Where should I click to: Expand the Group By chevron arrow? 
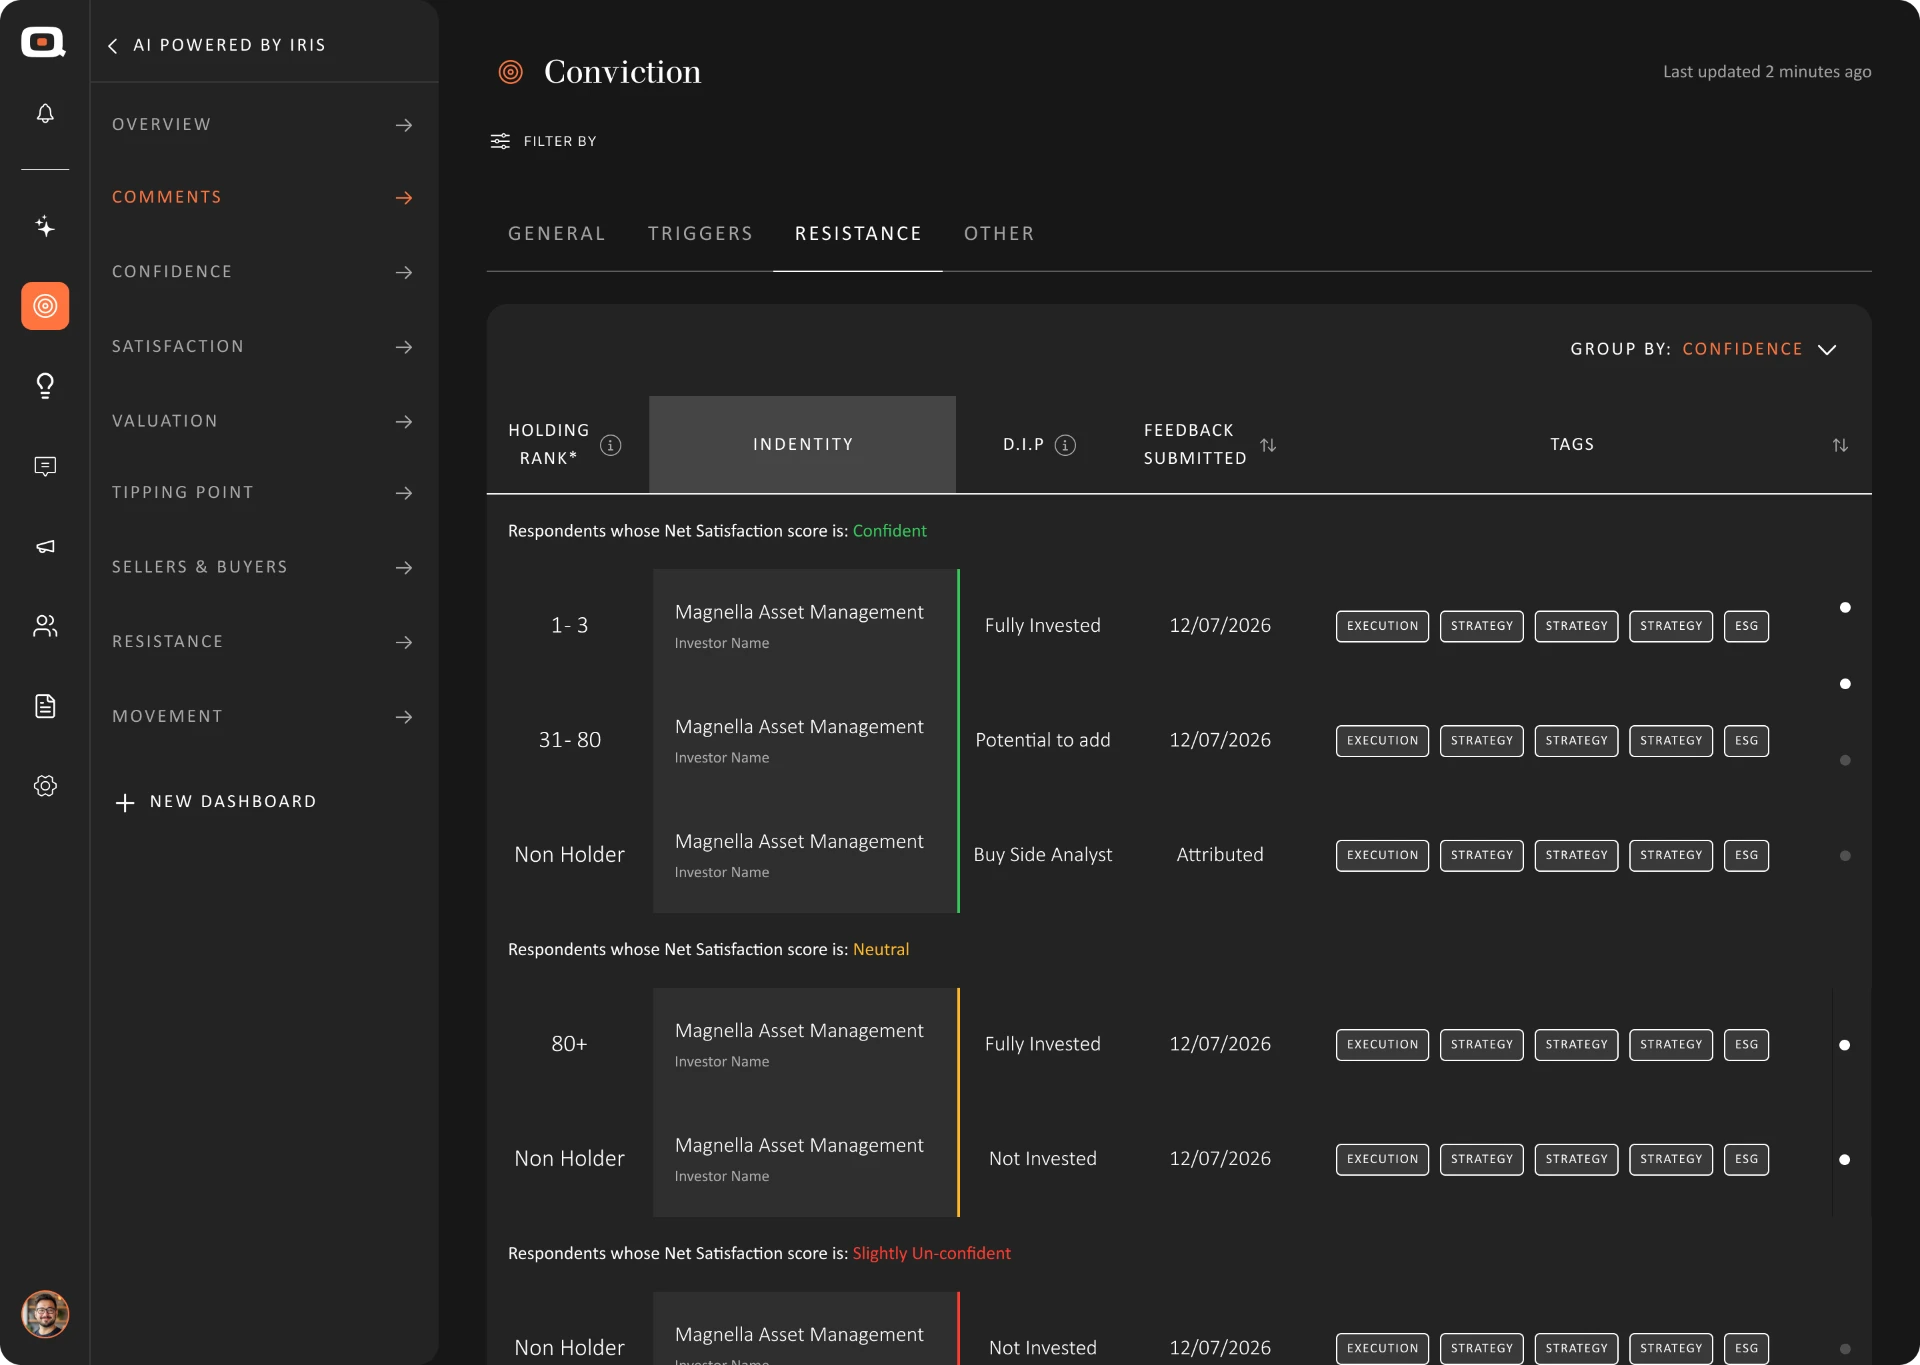point(1827,349)
